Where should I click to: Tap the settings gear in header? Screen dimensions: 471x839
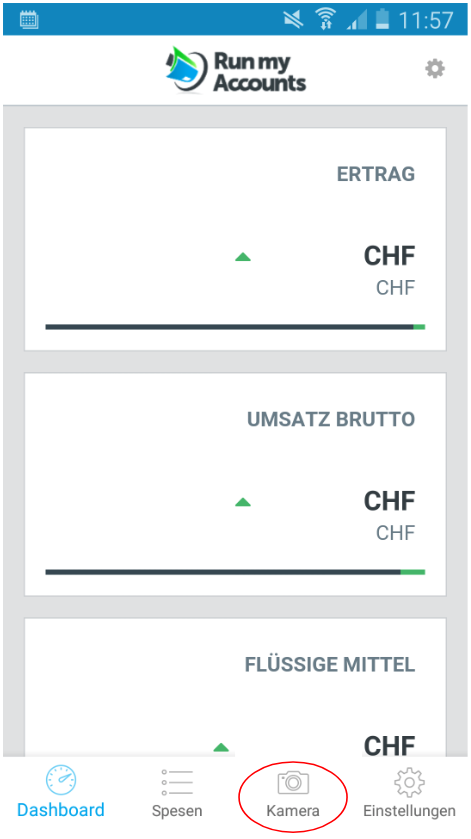[x=435, y=69]
